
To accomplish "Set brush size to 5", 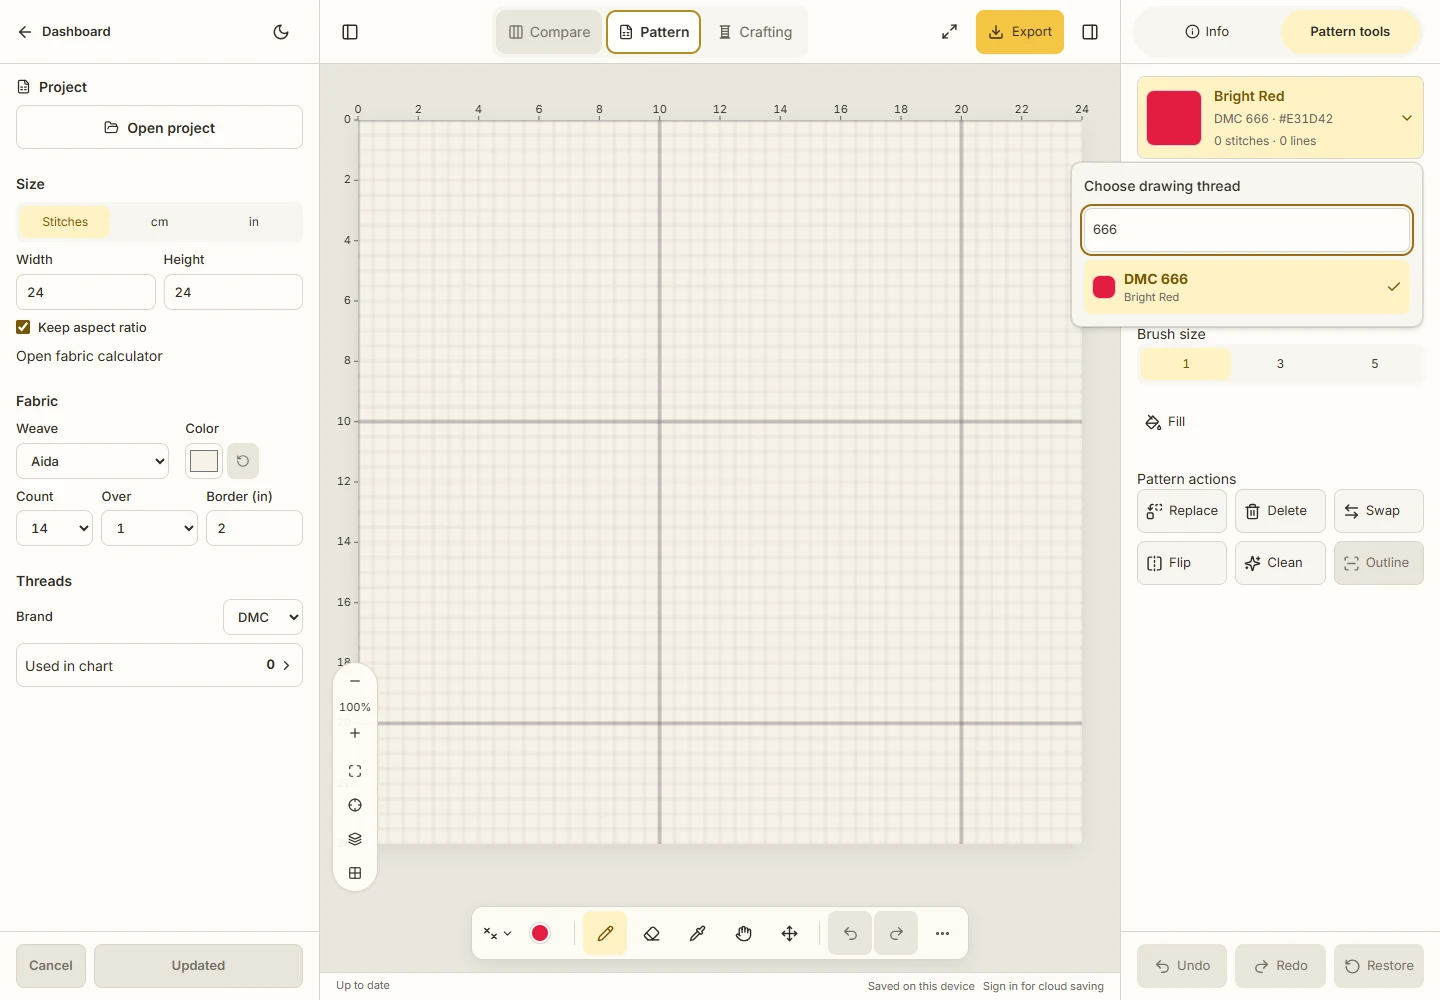I will [x=1375, y=364].
